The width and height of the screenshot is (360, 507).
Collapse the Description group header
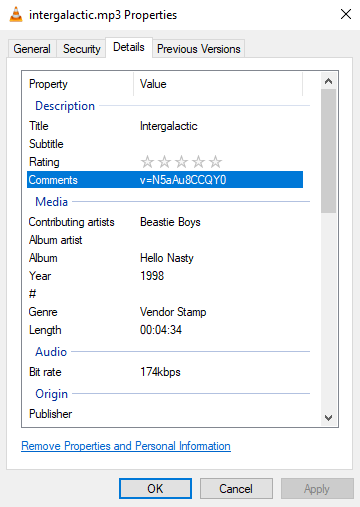(x=65, y=106)
